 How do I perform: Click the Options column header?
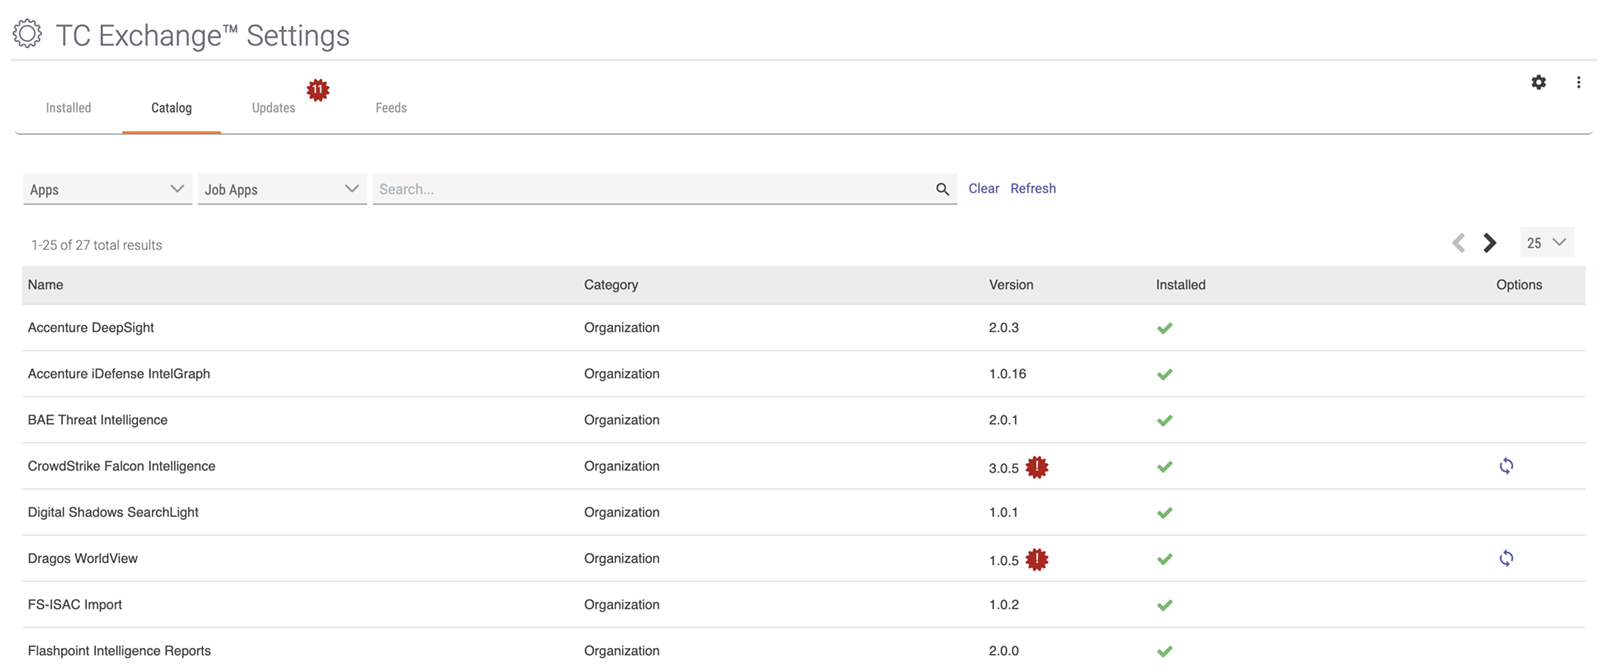1519,285
